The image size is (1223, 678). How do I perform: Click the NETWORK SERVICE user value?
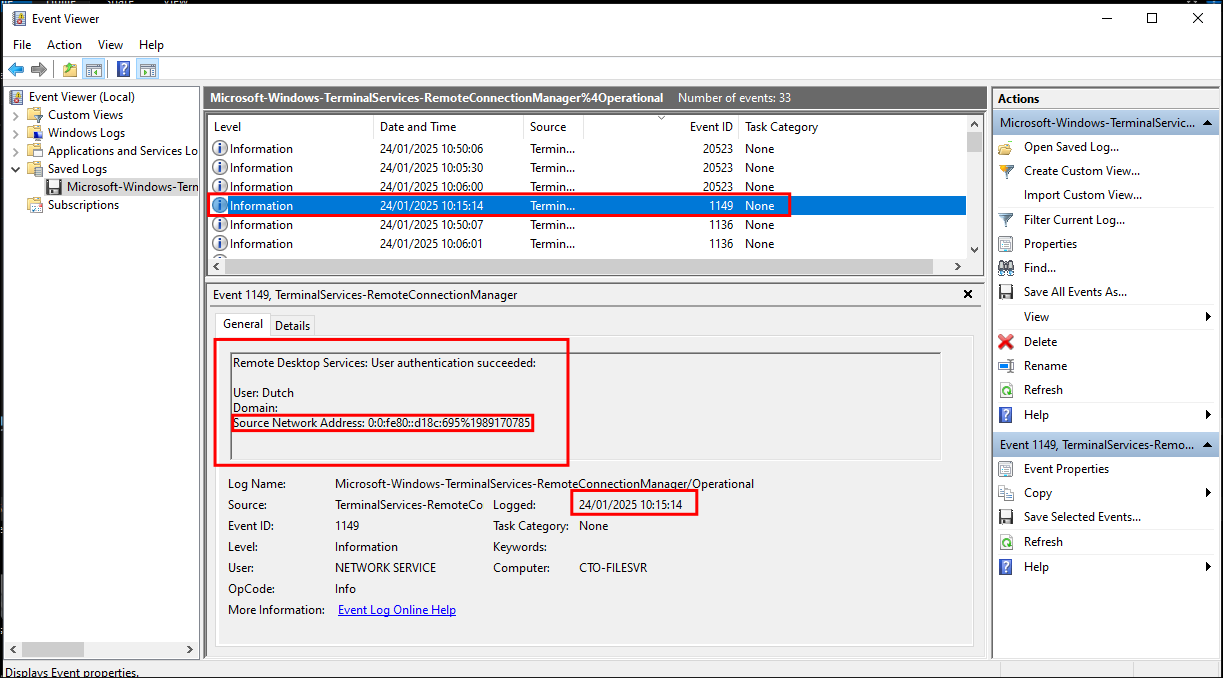click(x=385, y=568)
